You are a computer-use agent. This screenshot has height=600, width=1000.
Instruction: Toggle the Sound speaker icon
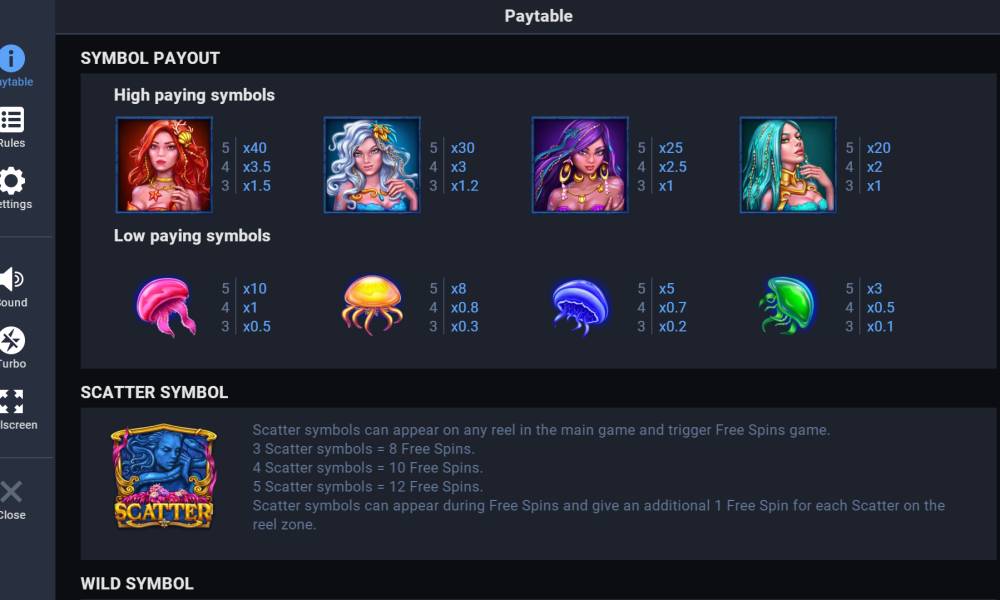pos(12,279)
